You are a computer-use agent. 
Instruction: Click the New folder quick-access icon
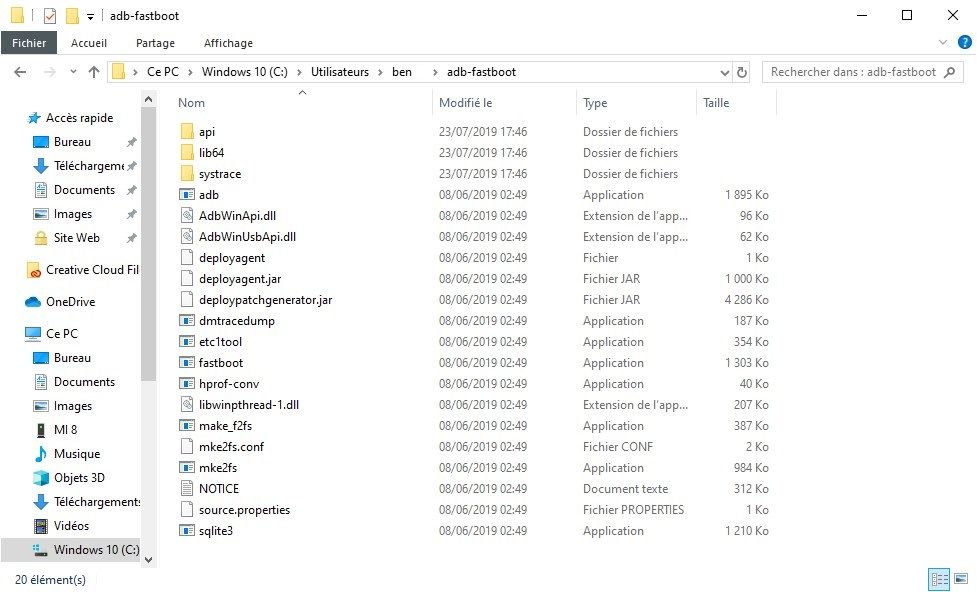pos(72,16)
